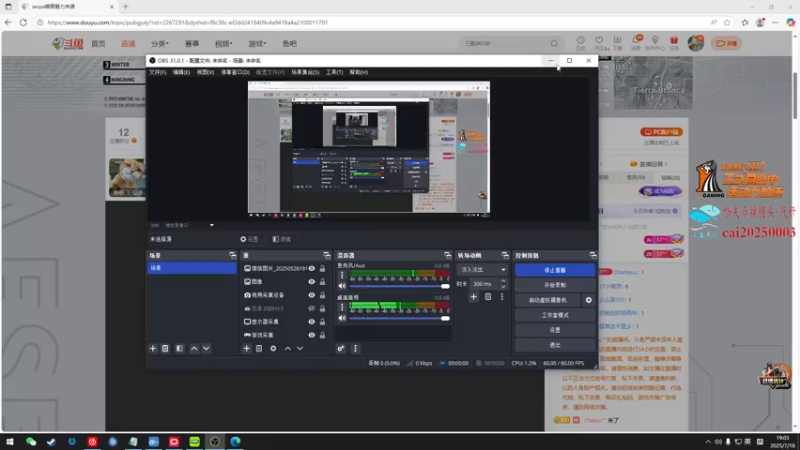Unlock the 视频采集设备 source
The height and width of the screenshot is (450, 800).
(x=322, y=295)
